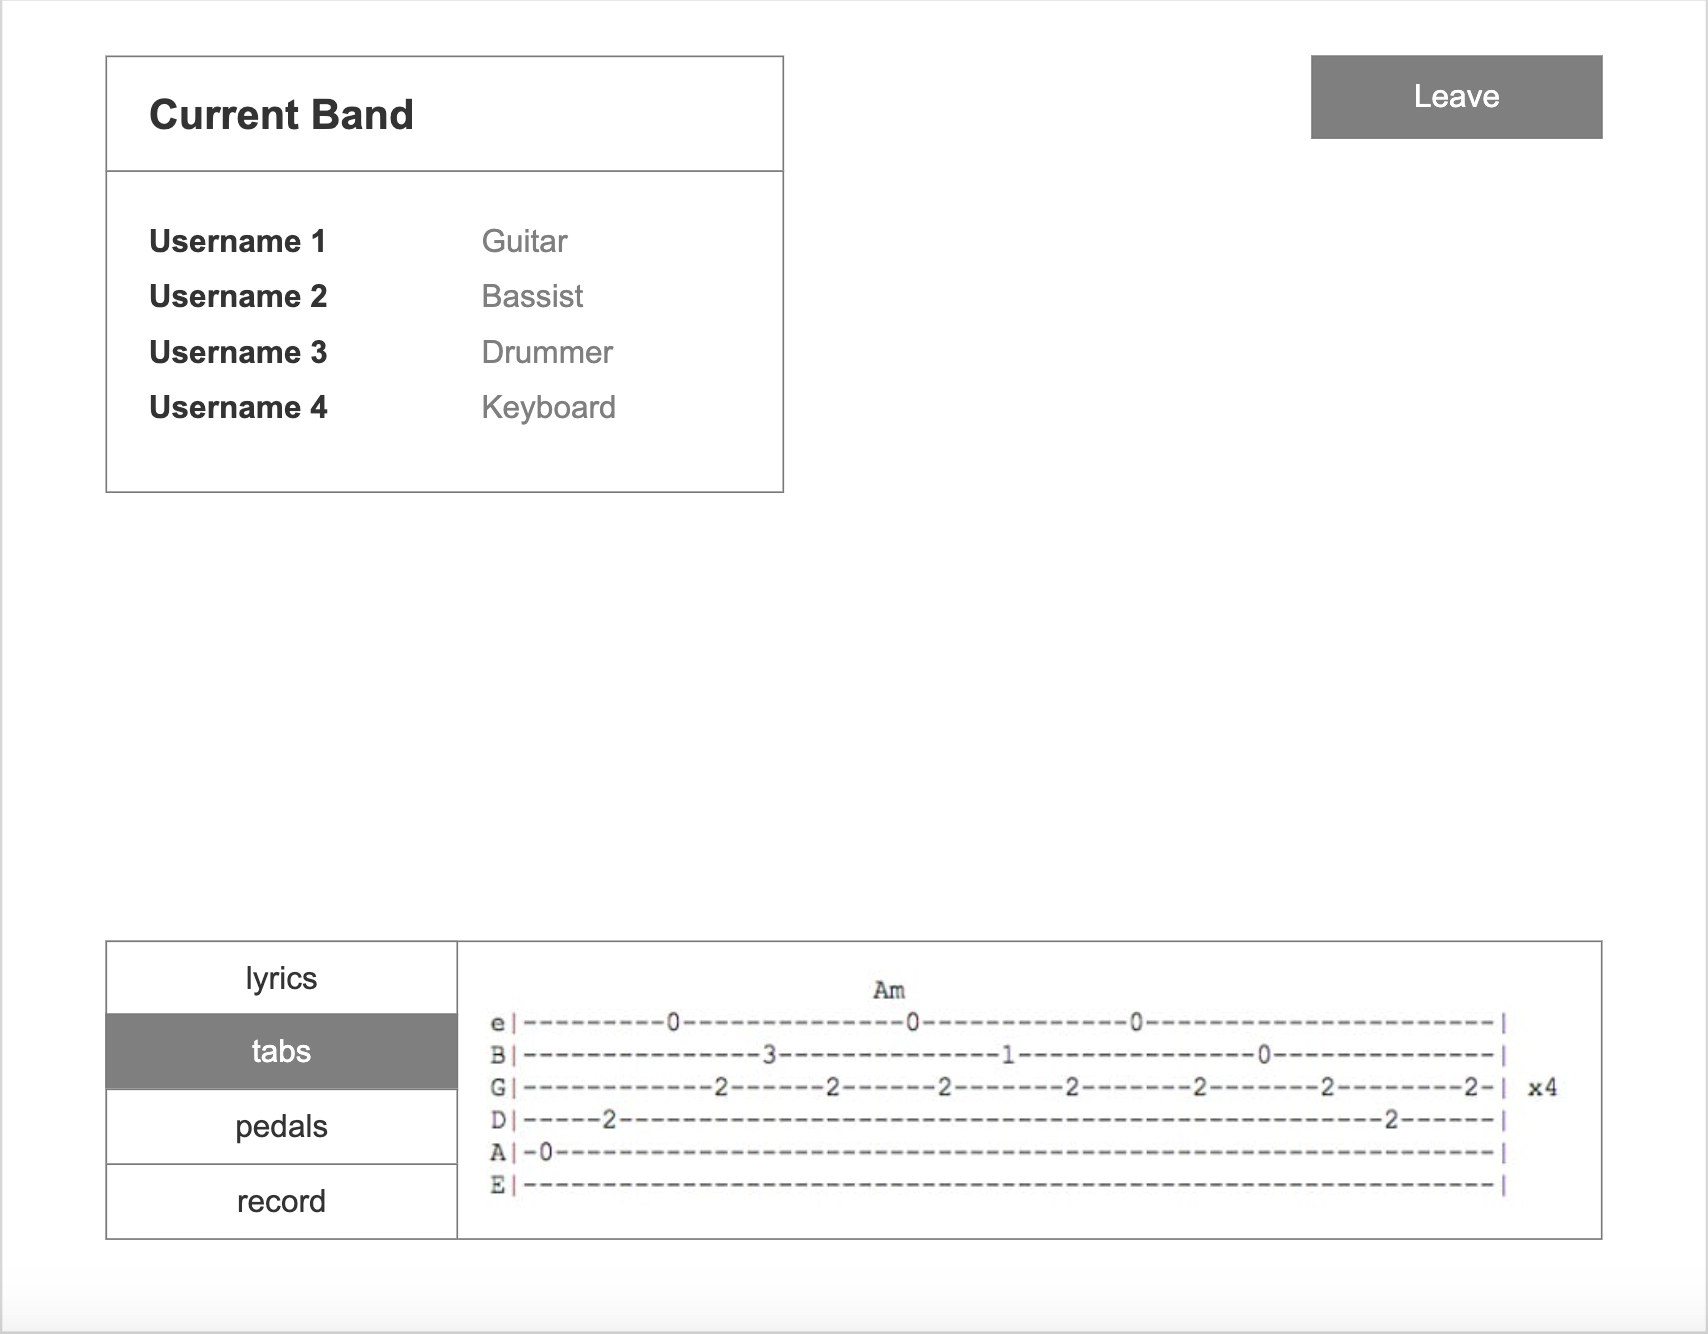The height and width of the screenshot is (1334, 1708).
Task: Click the x4 repeat marker
Action: [1542, 1087]
